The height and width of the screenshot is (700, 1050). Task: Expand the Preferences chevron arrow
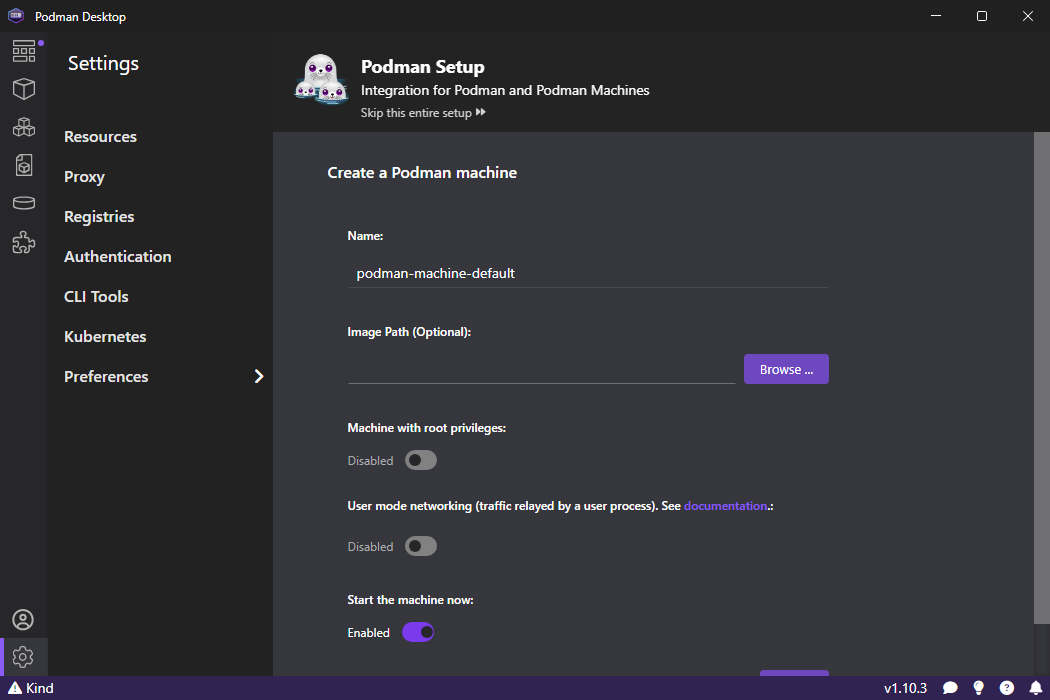pyautogui.click(x=259, y=377)
